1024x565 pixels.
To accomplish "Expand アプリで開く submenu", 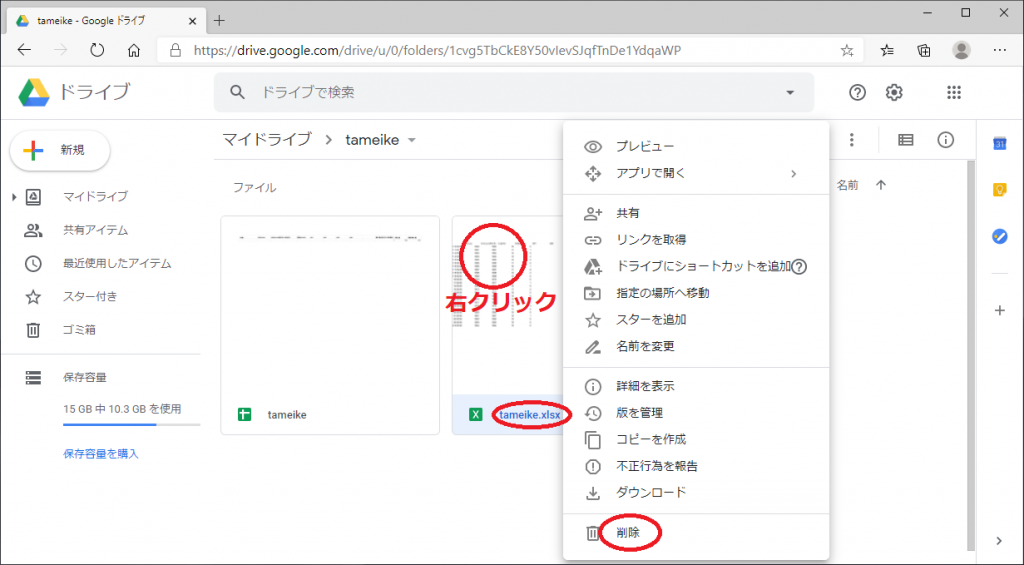I will coord(794,173).
